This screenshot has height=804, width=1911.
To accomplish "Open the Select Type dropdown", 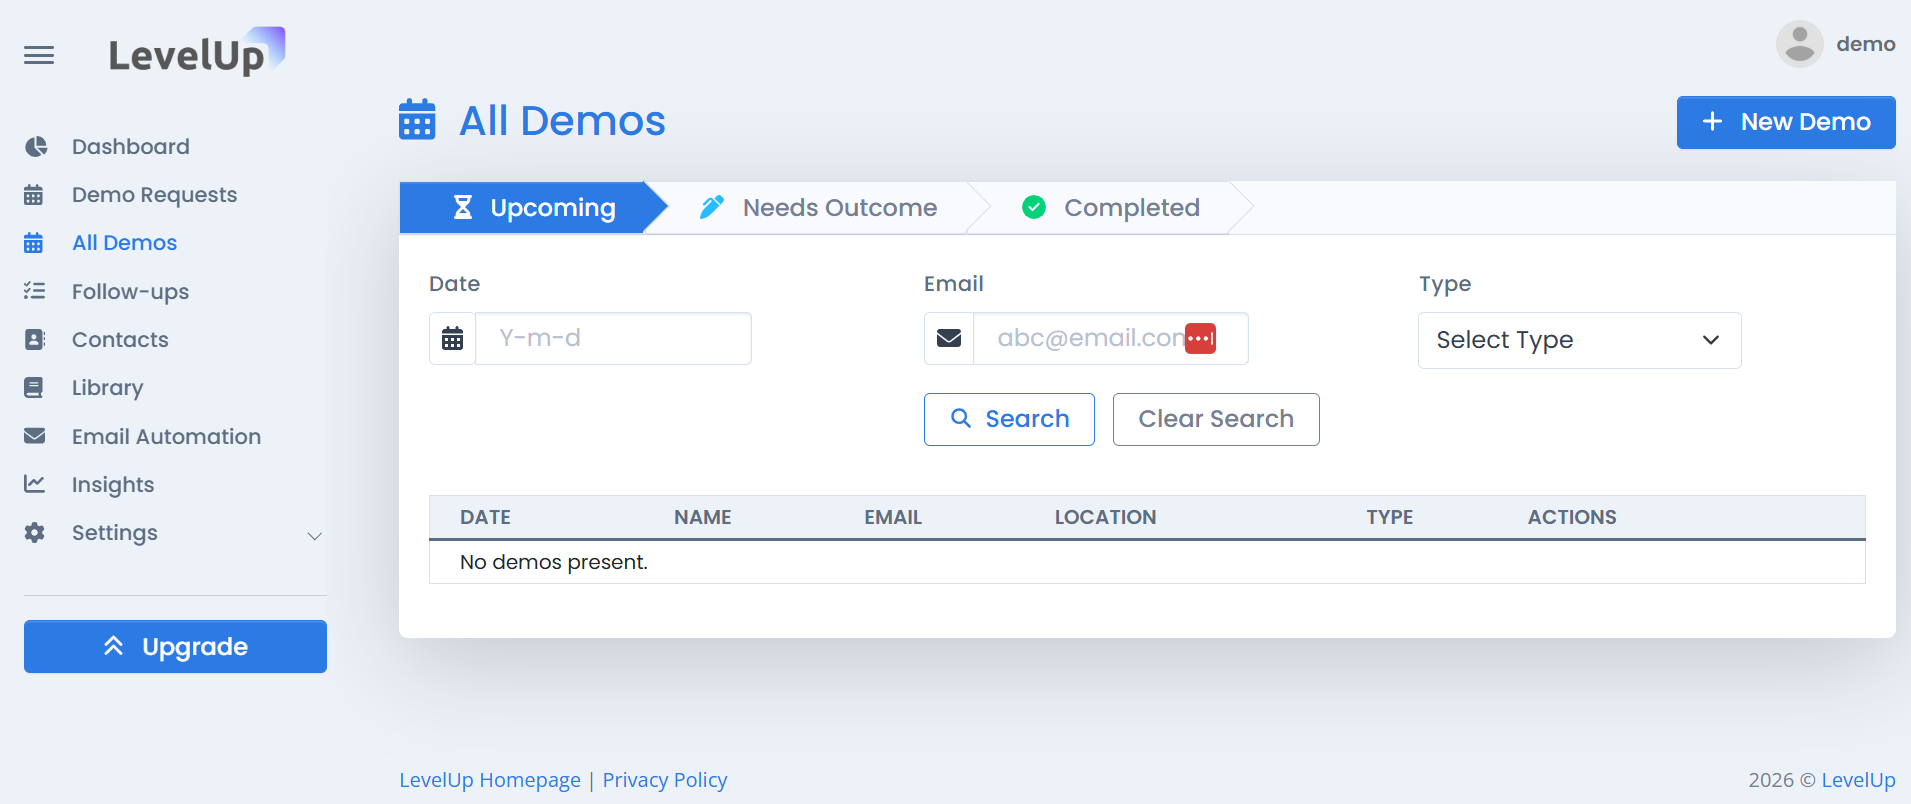I will tap(1579, 340).
